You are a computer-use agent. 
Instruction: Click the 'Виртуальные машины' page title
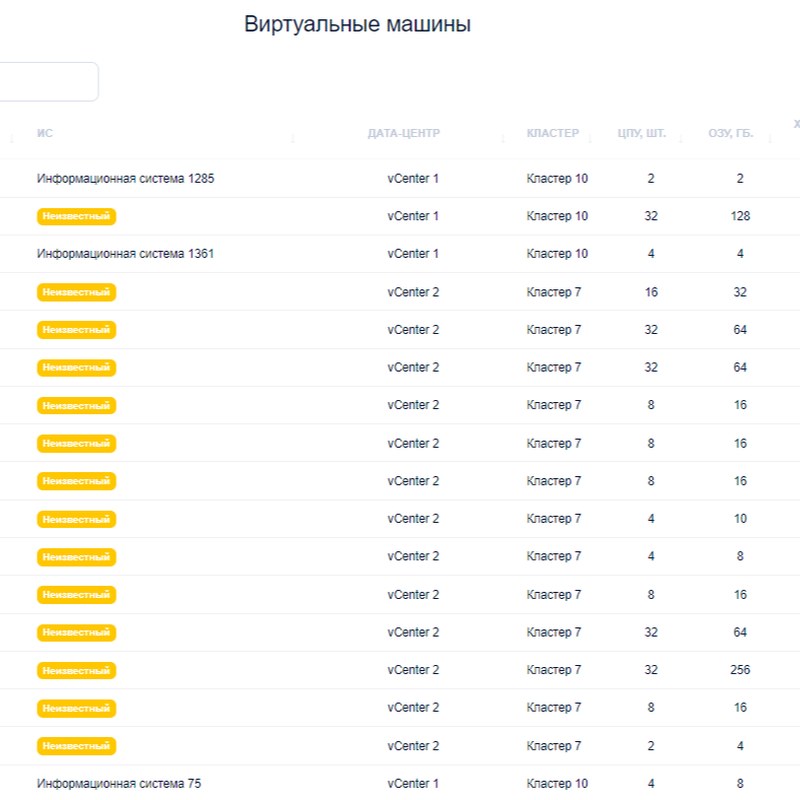click(x=357, y=24)
